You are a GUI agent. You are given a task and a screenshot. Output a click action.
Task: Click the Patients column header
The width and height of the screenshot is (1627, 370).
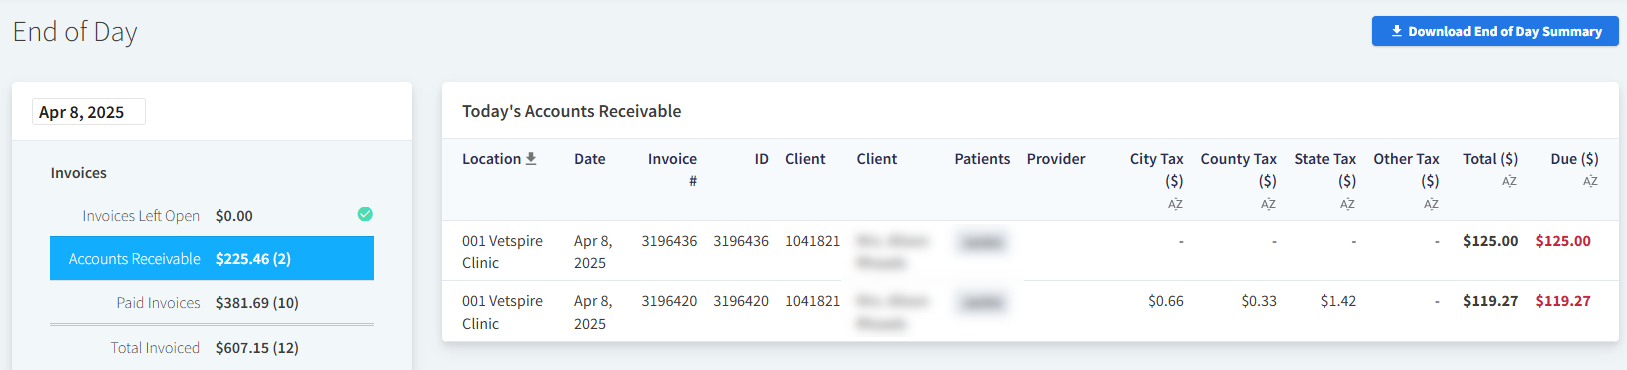[x=982, y=159]
